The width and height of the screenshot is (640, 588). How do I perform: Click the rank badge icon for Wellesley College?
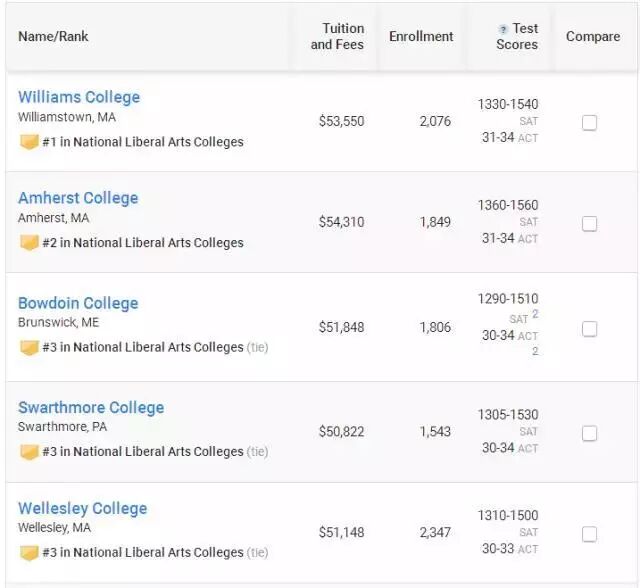pyautogui.click(x=29, y=553)
